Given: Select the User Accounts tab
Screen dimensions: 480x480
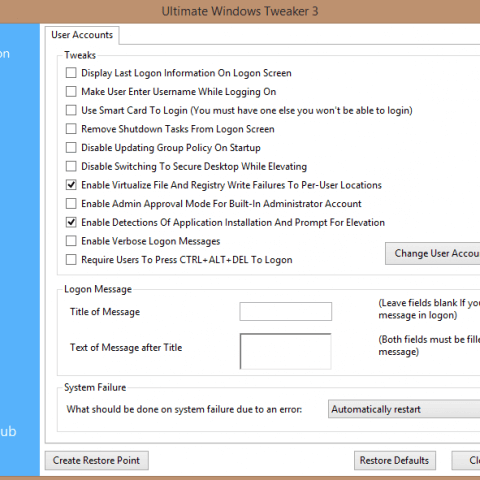Looking at the screenshot, I should click(x=82, y=35).
